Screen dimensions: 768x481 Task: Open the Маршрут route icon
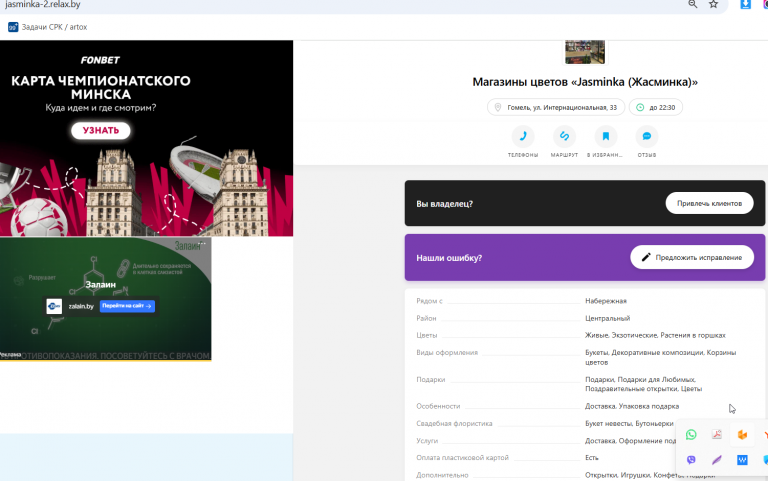click(564, 137)
